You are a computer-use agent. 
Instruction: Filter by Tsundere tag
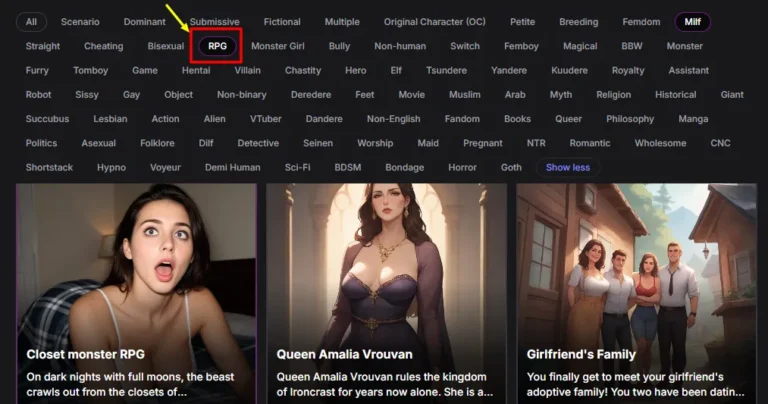pos(446,71)
